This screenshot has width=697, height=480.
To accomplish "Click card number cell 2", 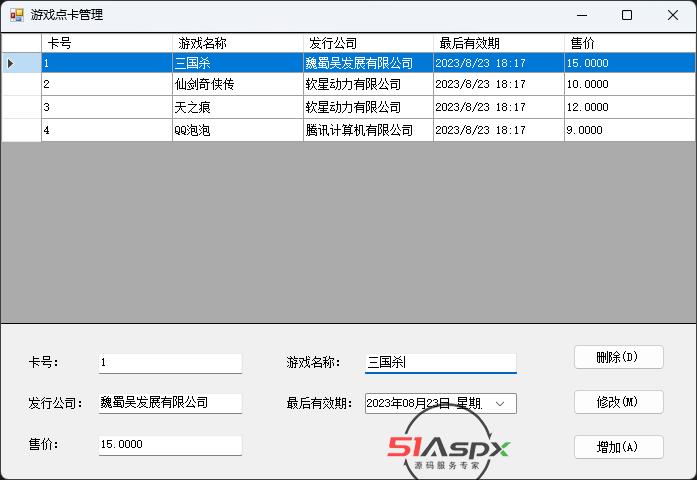I will [x=107, y=84].
